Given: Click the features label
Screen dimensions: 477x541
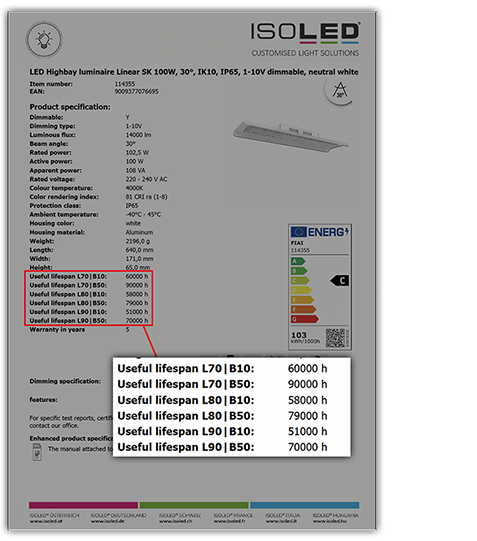Looking at the screenshot, I should [43, 400].
